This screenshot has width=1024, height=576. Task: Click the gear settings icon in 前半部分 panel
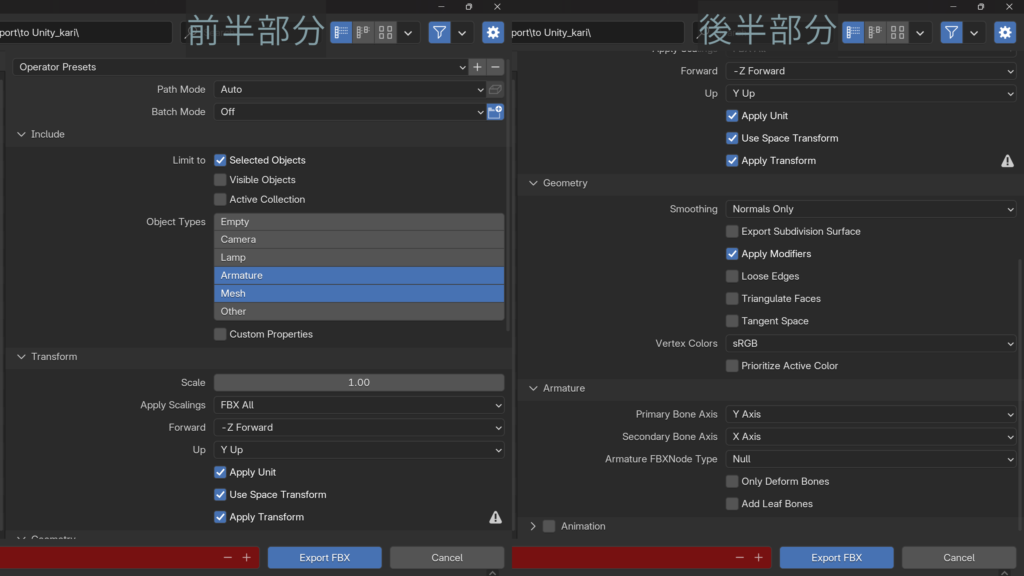pyautogui.click(x=493, y=33)
